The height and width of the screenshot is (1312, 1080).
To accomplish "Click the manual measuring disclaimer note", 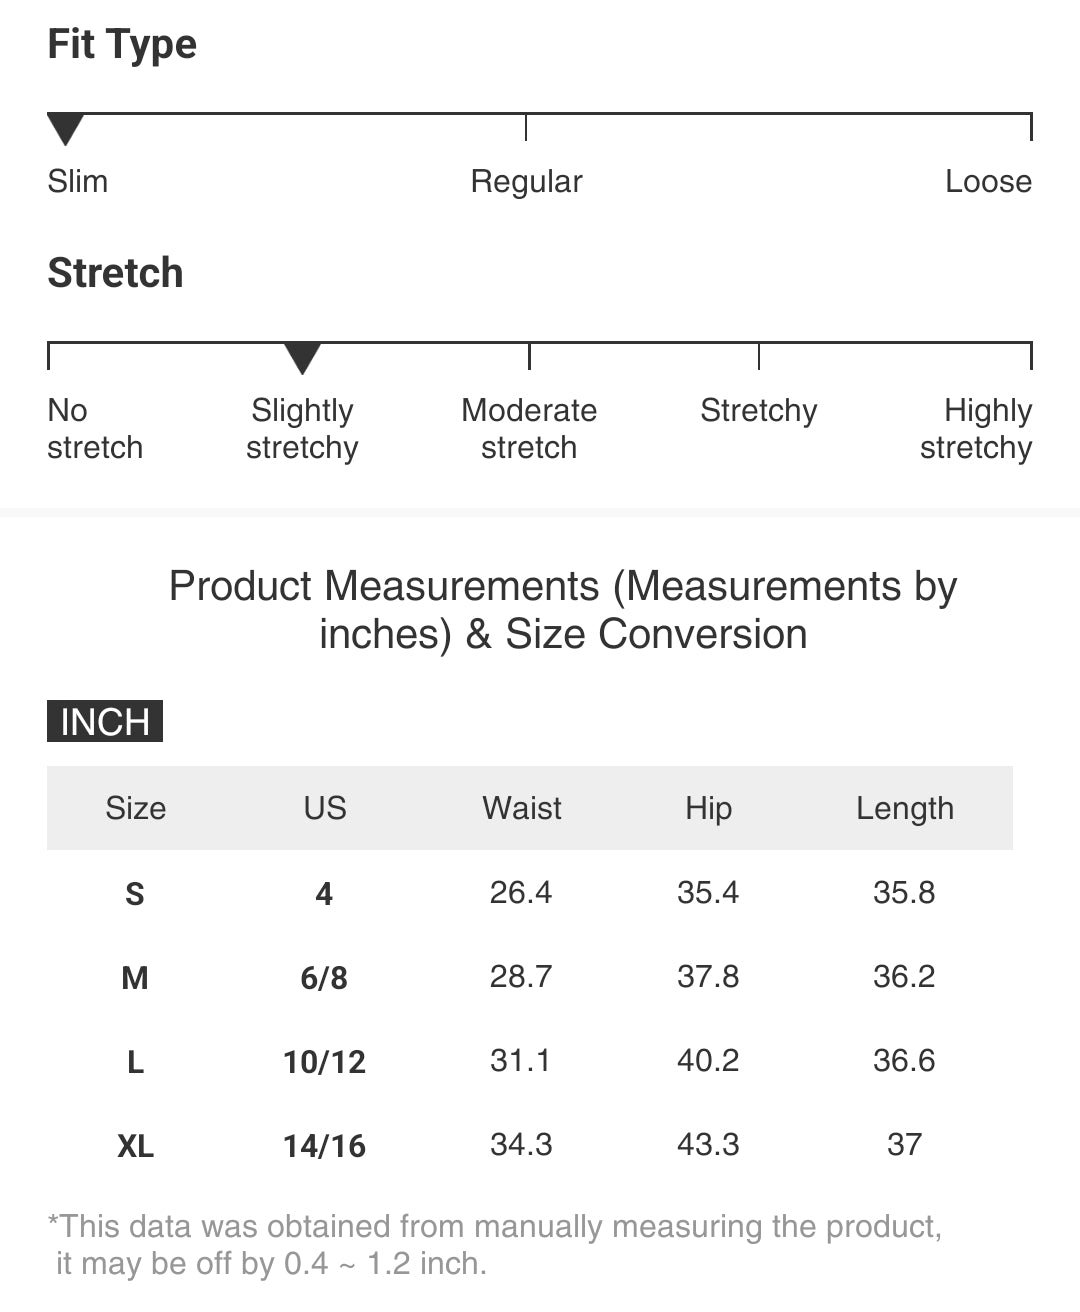I will tap(495, 1245).
